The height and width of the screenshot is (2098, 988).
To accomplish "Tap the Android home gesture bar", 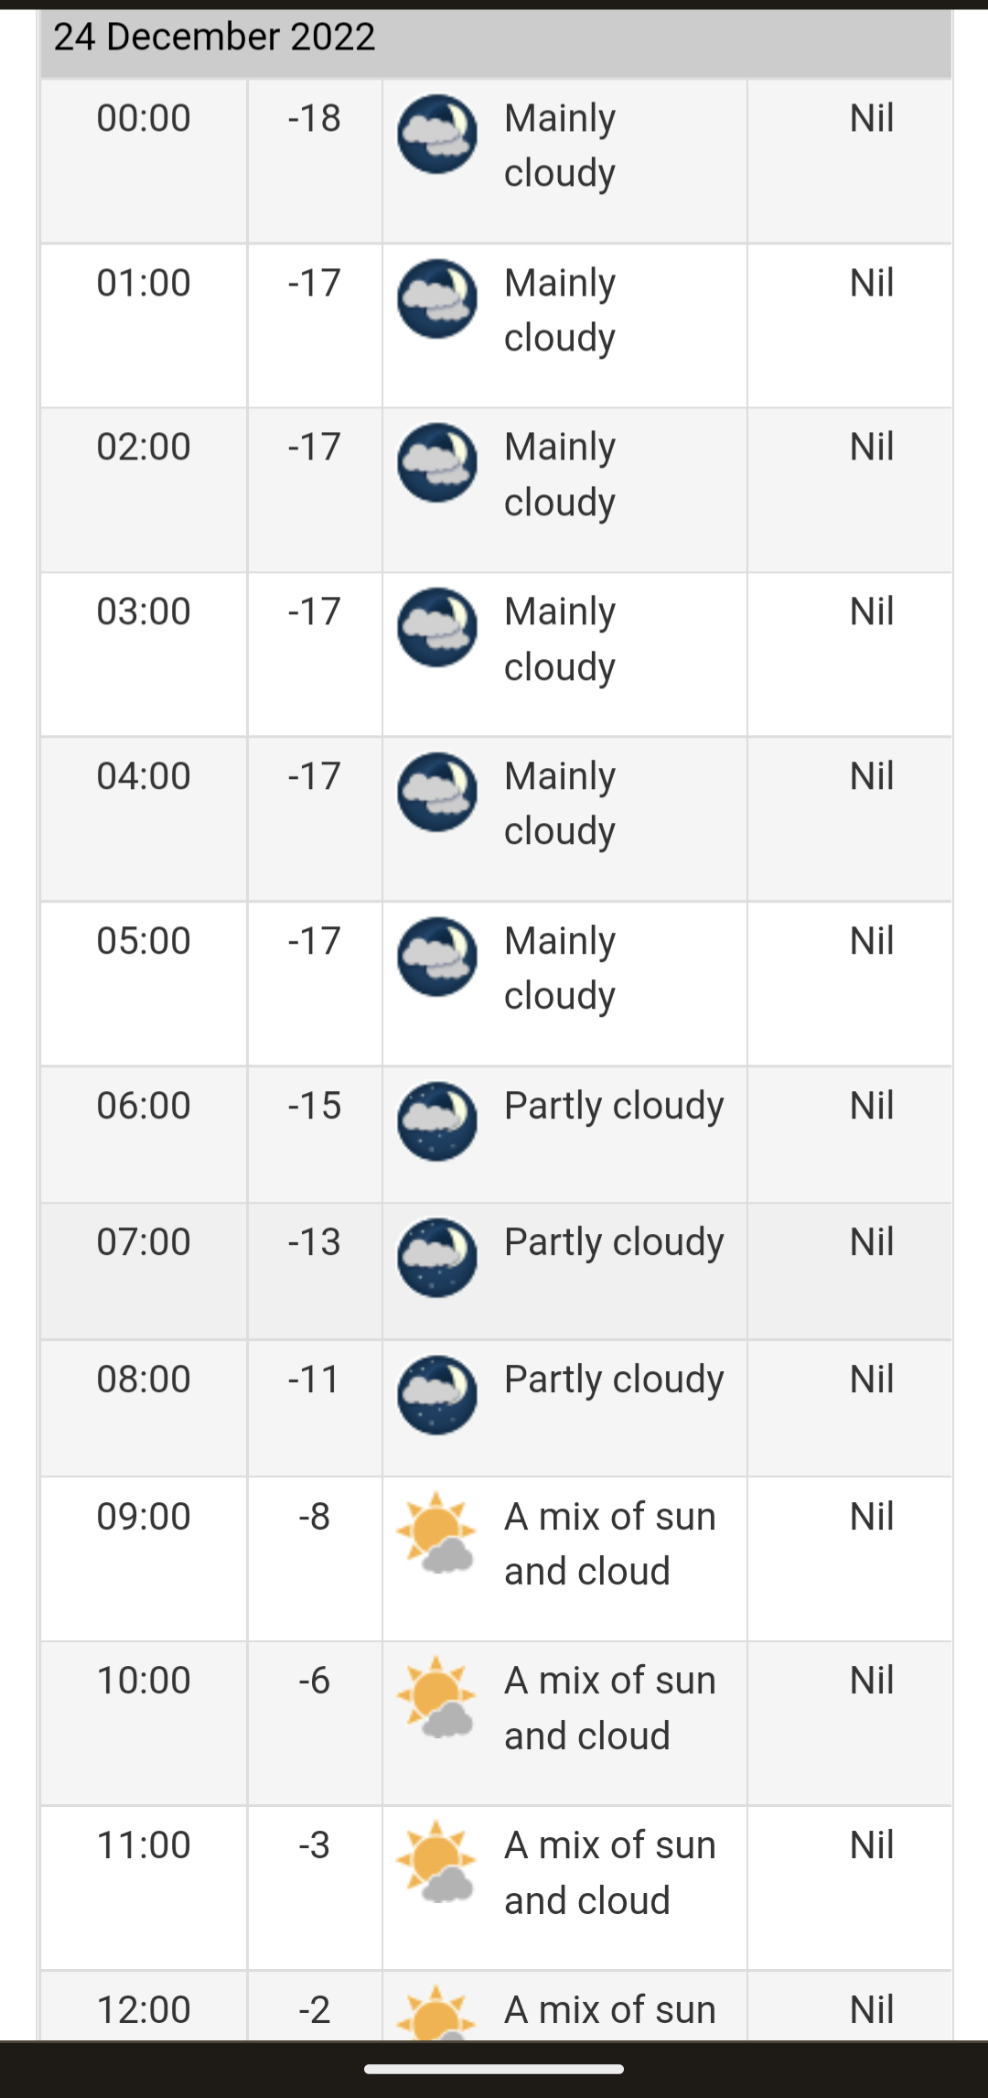I will tap(494, 2069).
